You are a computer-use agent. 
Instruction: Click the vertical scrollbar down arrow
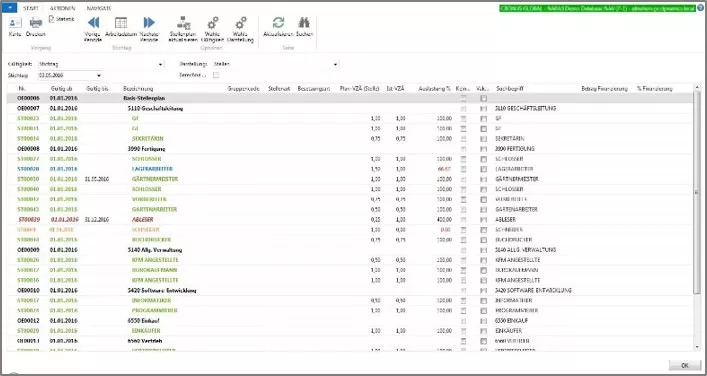pos(698,347)
